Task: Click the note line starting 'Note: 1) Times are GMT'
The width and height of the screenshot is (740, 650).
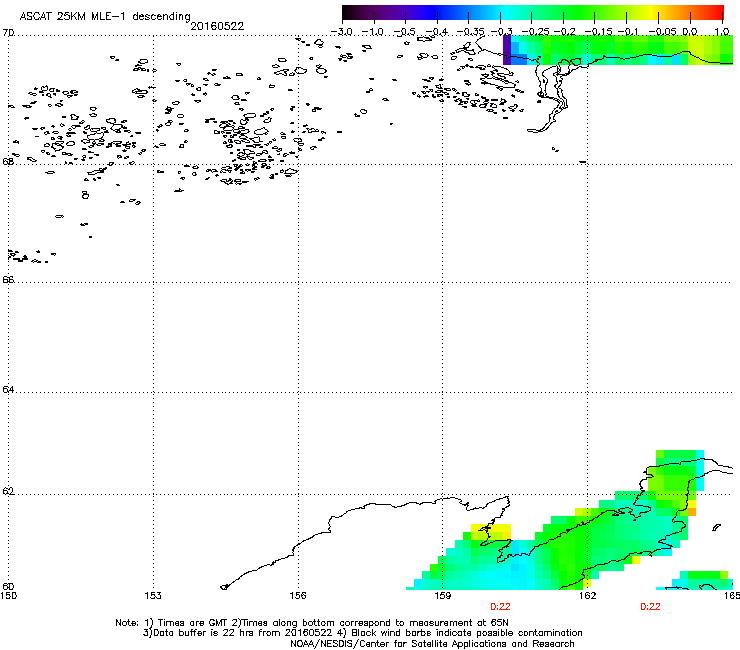Action: [311, 623]
